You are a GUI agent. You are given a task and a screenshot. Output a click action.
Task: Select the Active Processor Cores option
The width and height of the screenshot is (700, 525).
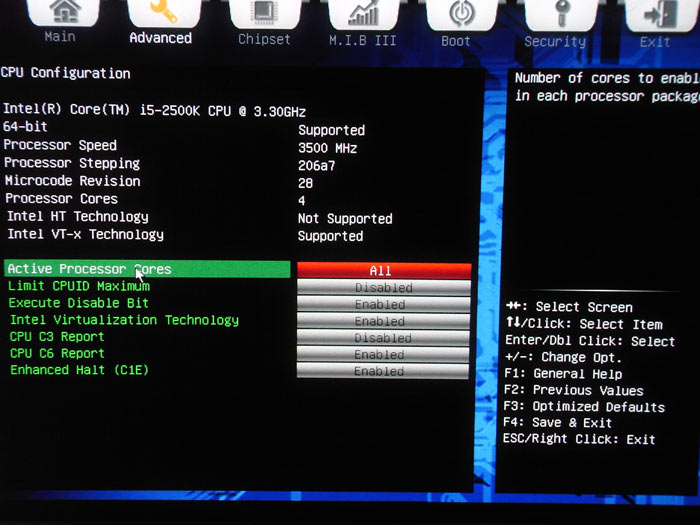click(147, 269)
